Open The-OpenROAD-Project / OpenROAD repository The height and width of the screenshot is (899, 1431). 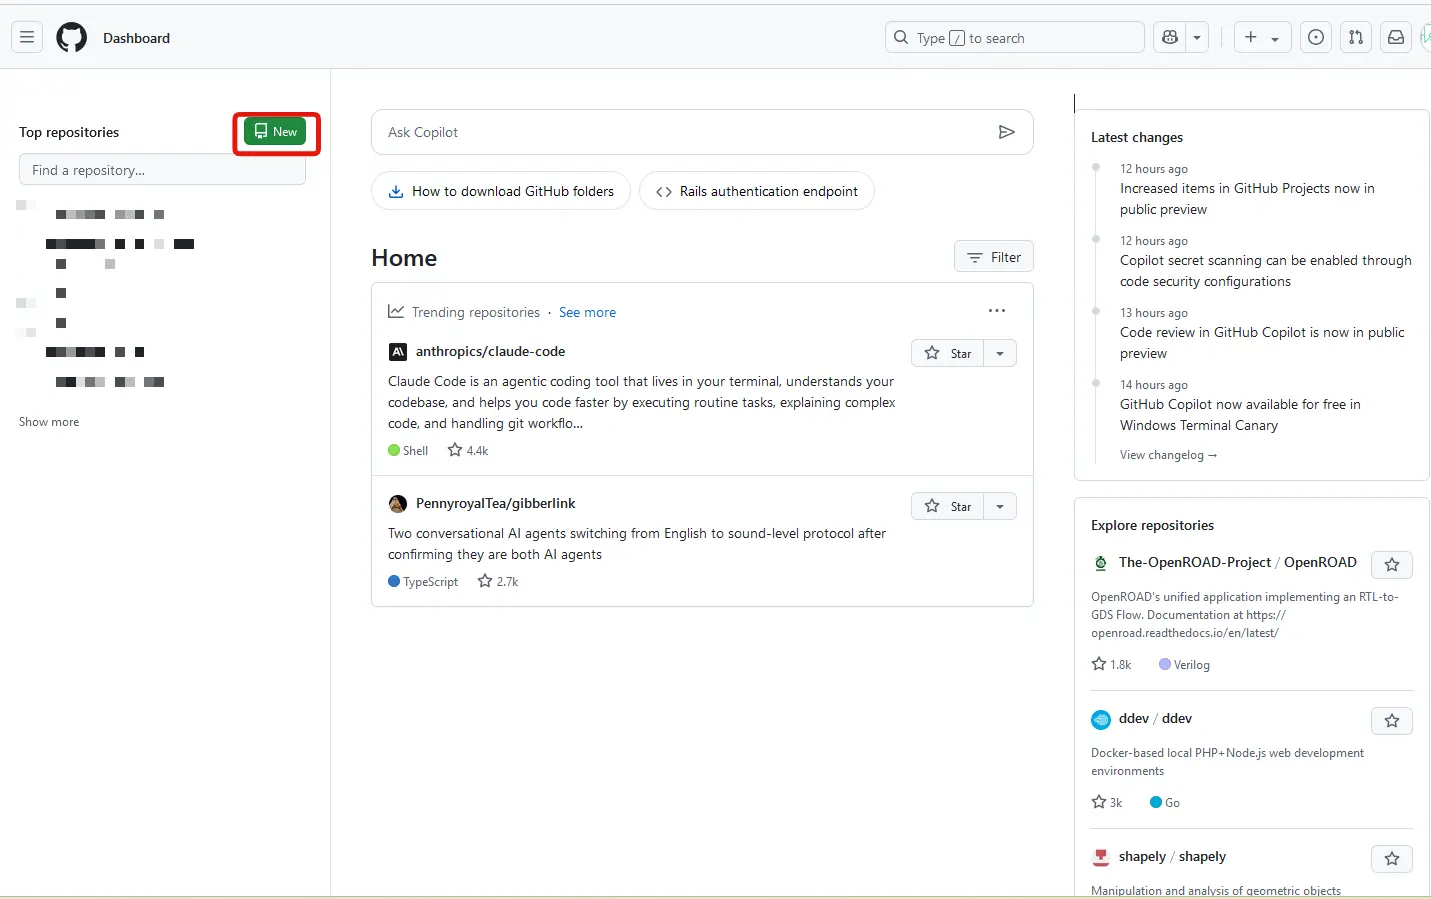pyautogui.click(x=1238, y=562)
